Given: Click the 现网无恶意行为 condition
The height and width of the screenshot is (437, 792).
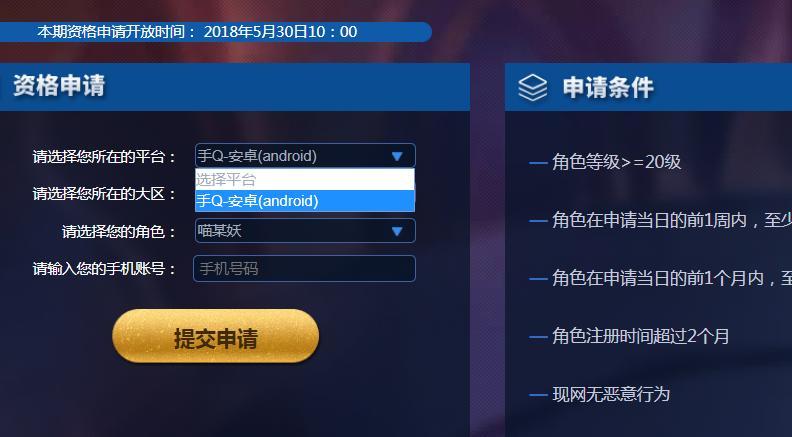Looking at the screenshot, I should click(x=611, y=394).
